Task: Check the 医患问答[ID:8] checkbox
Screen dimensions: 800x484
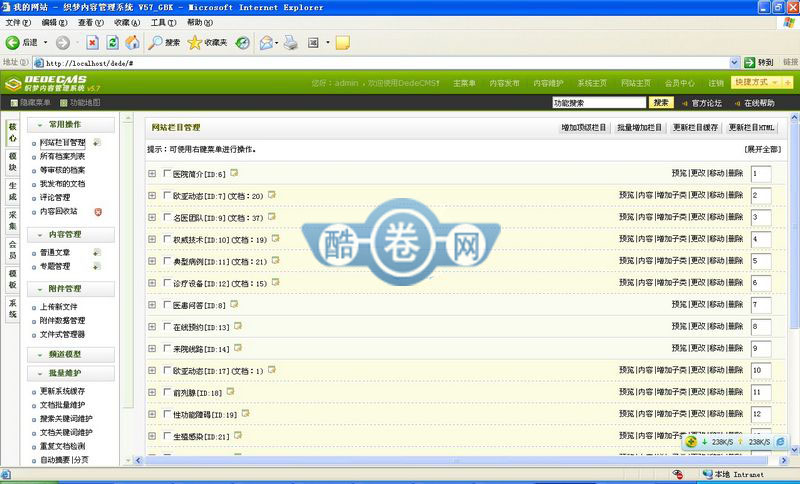Action: point(167,304)
